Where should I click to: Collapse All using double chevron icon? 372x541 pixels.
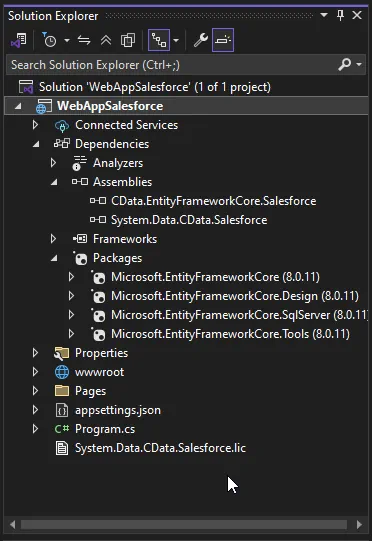106,40
